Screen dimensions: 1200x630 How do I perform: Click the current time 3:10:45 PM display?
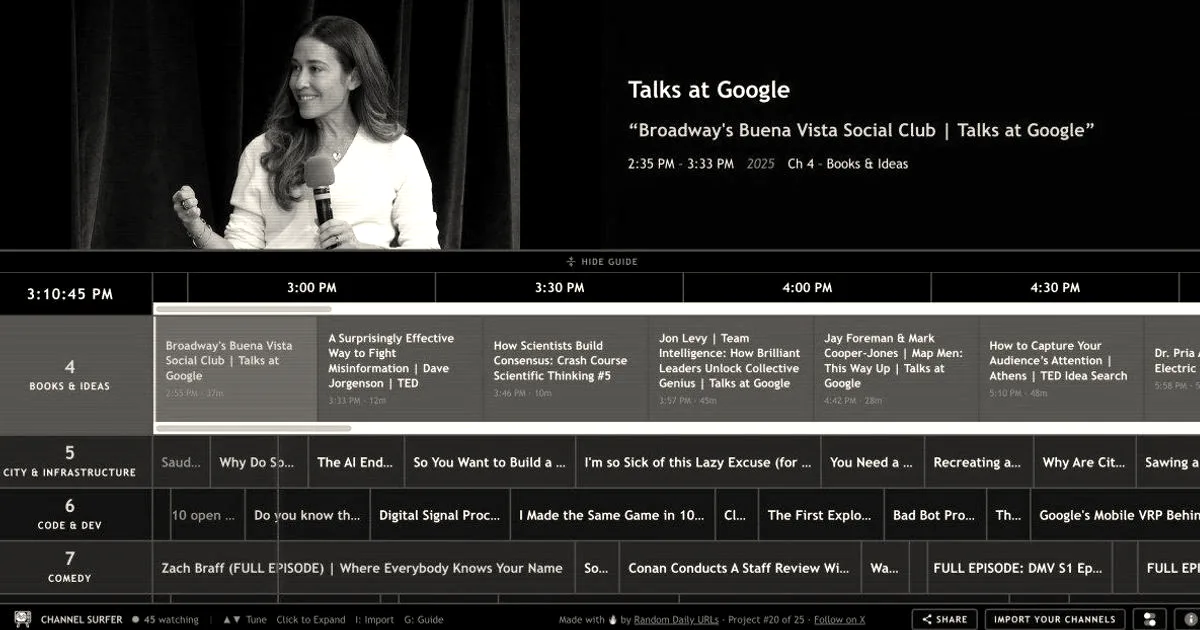(x=70, y=294)
